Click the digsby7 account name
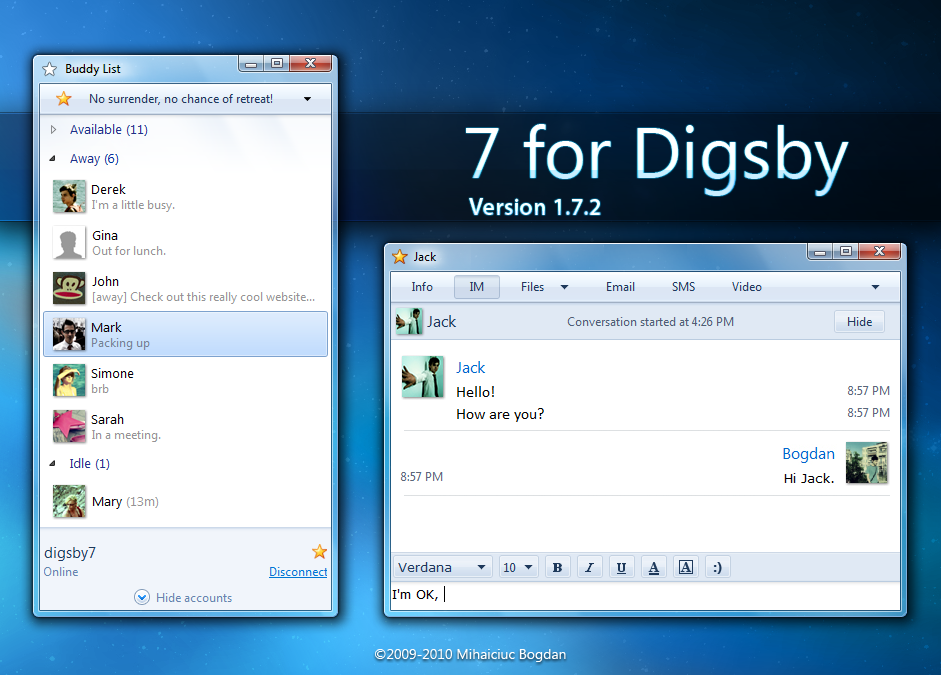This screenshot has height=675, width=941. (x=70, y=553)
